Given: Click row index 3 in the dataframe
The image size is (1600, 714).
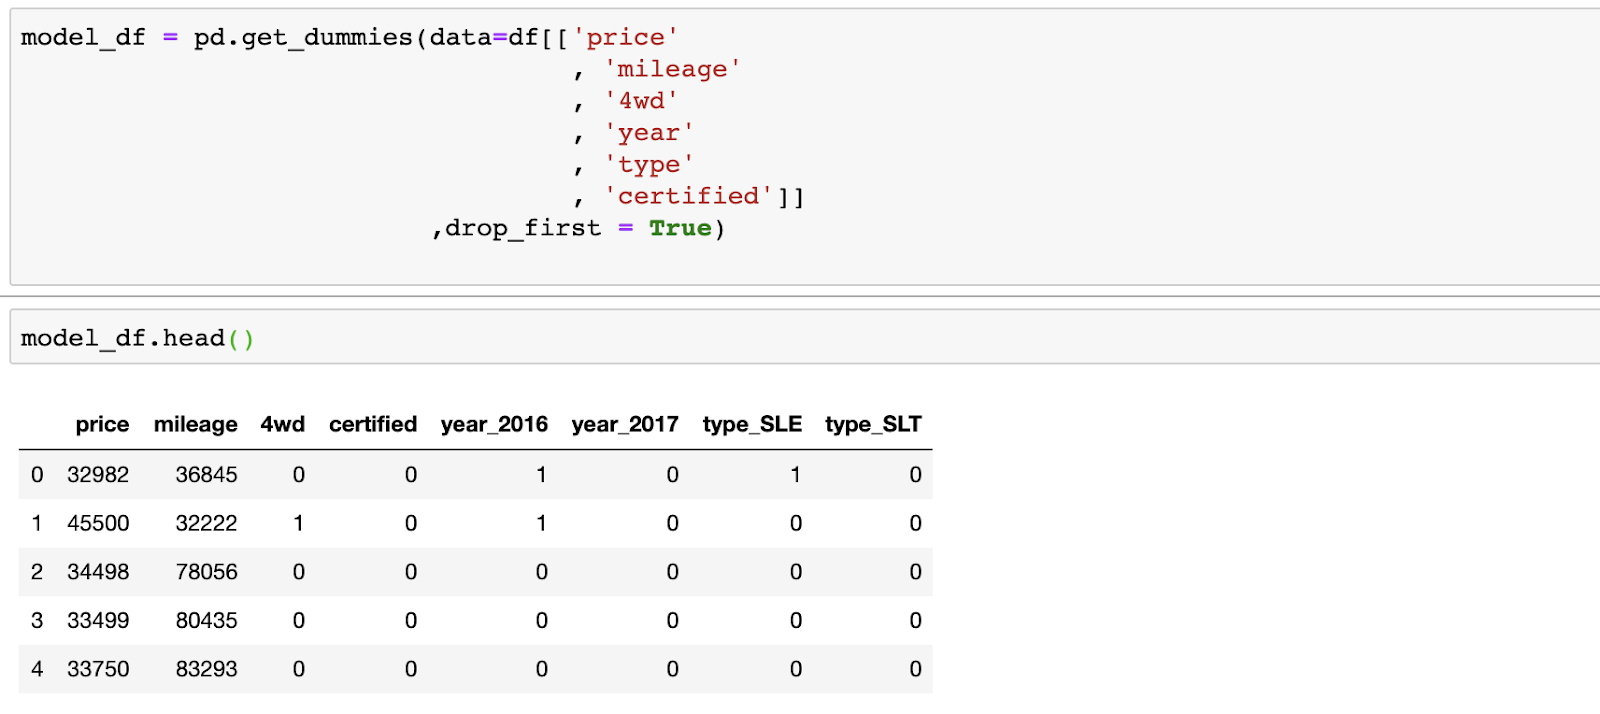Looking at the screenshot, I should click(x=37, y=620).
